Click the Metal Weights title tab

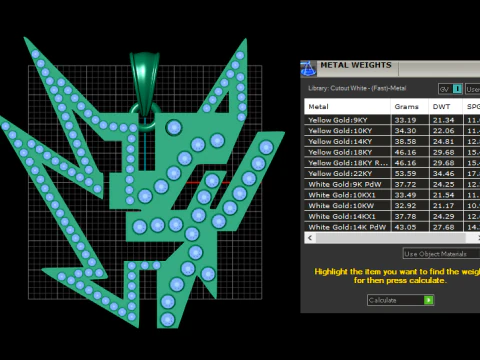[356, 65]
